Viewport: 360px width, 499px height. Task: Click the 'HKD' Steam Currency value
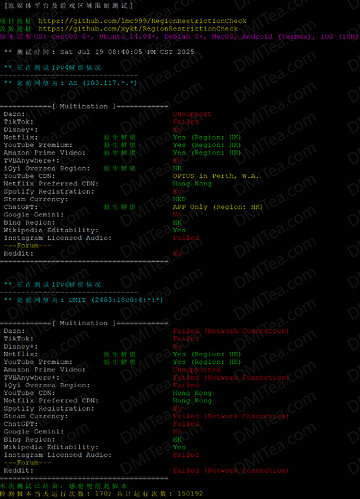[x=179, y=199]
